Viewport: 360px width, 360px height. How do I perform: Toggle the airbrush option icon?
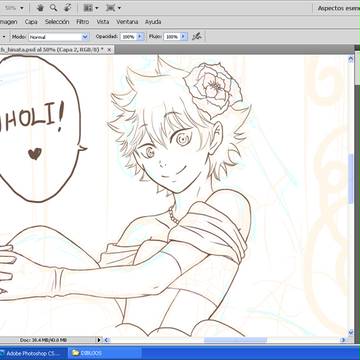tap(197, 37)
